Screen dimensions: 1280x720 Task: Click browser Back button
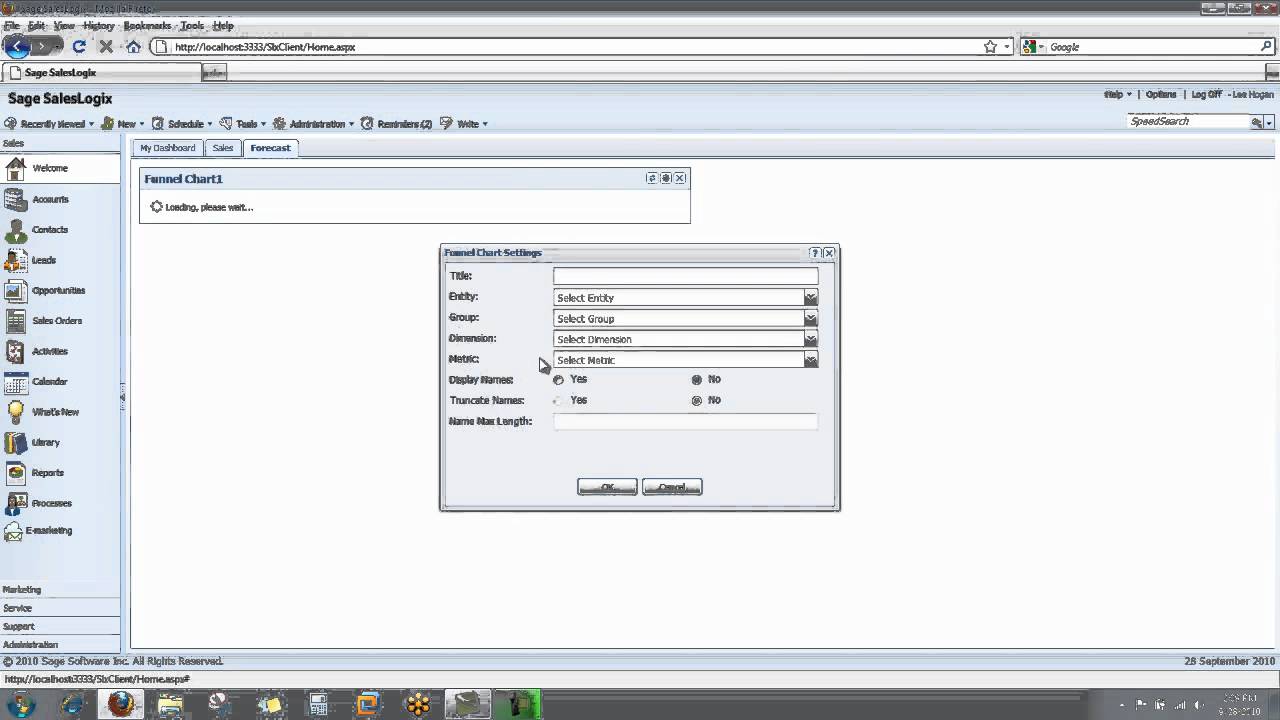(x=17, y=46)
